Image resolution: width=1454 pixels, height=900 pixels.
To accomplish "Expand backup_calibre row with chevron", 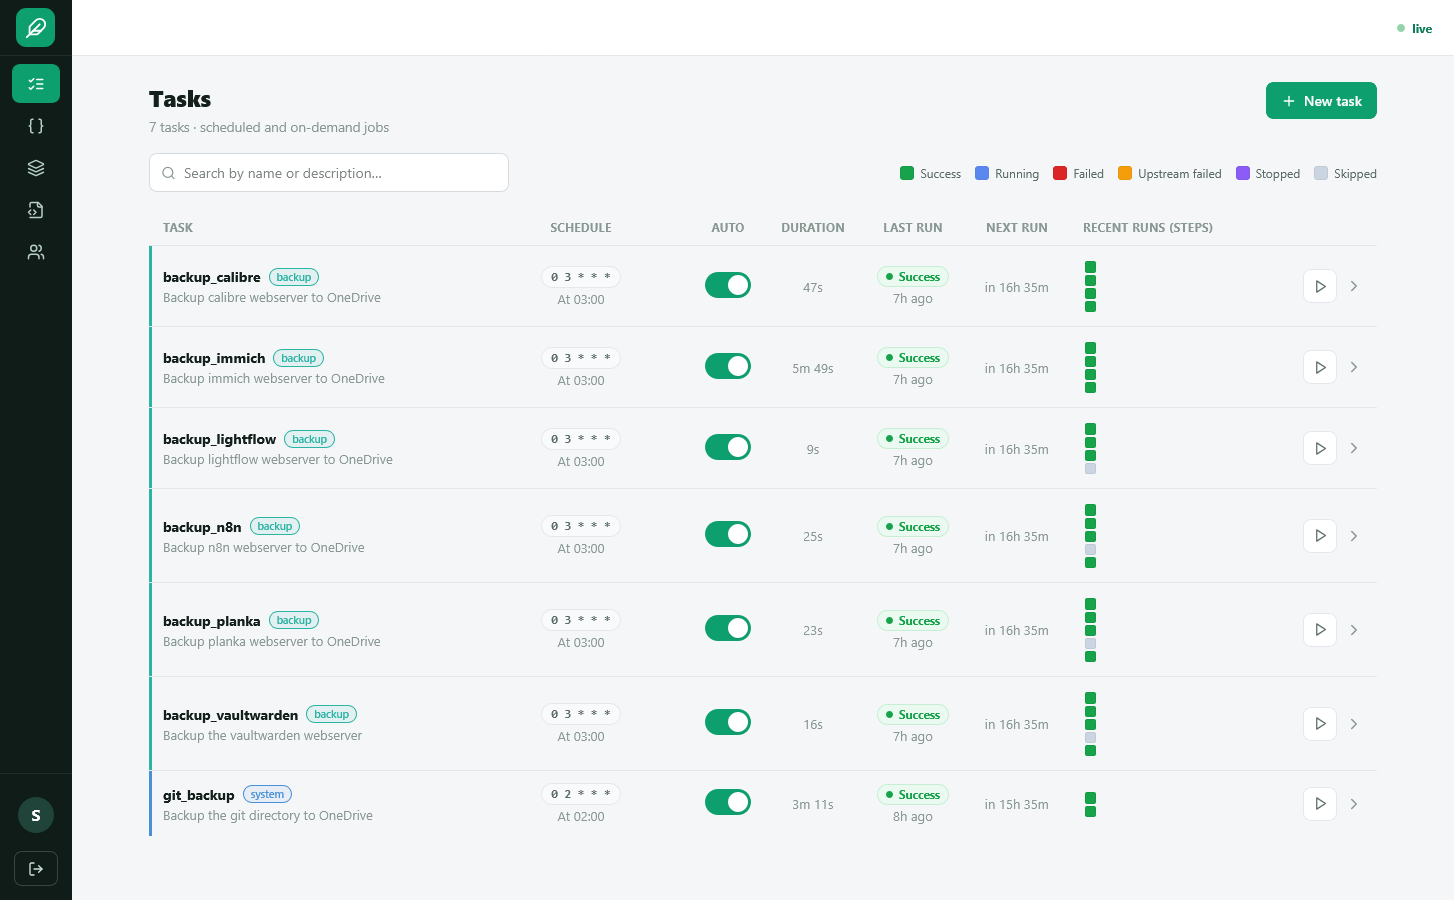I will pyautogui.click(x=1354, y=286).
